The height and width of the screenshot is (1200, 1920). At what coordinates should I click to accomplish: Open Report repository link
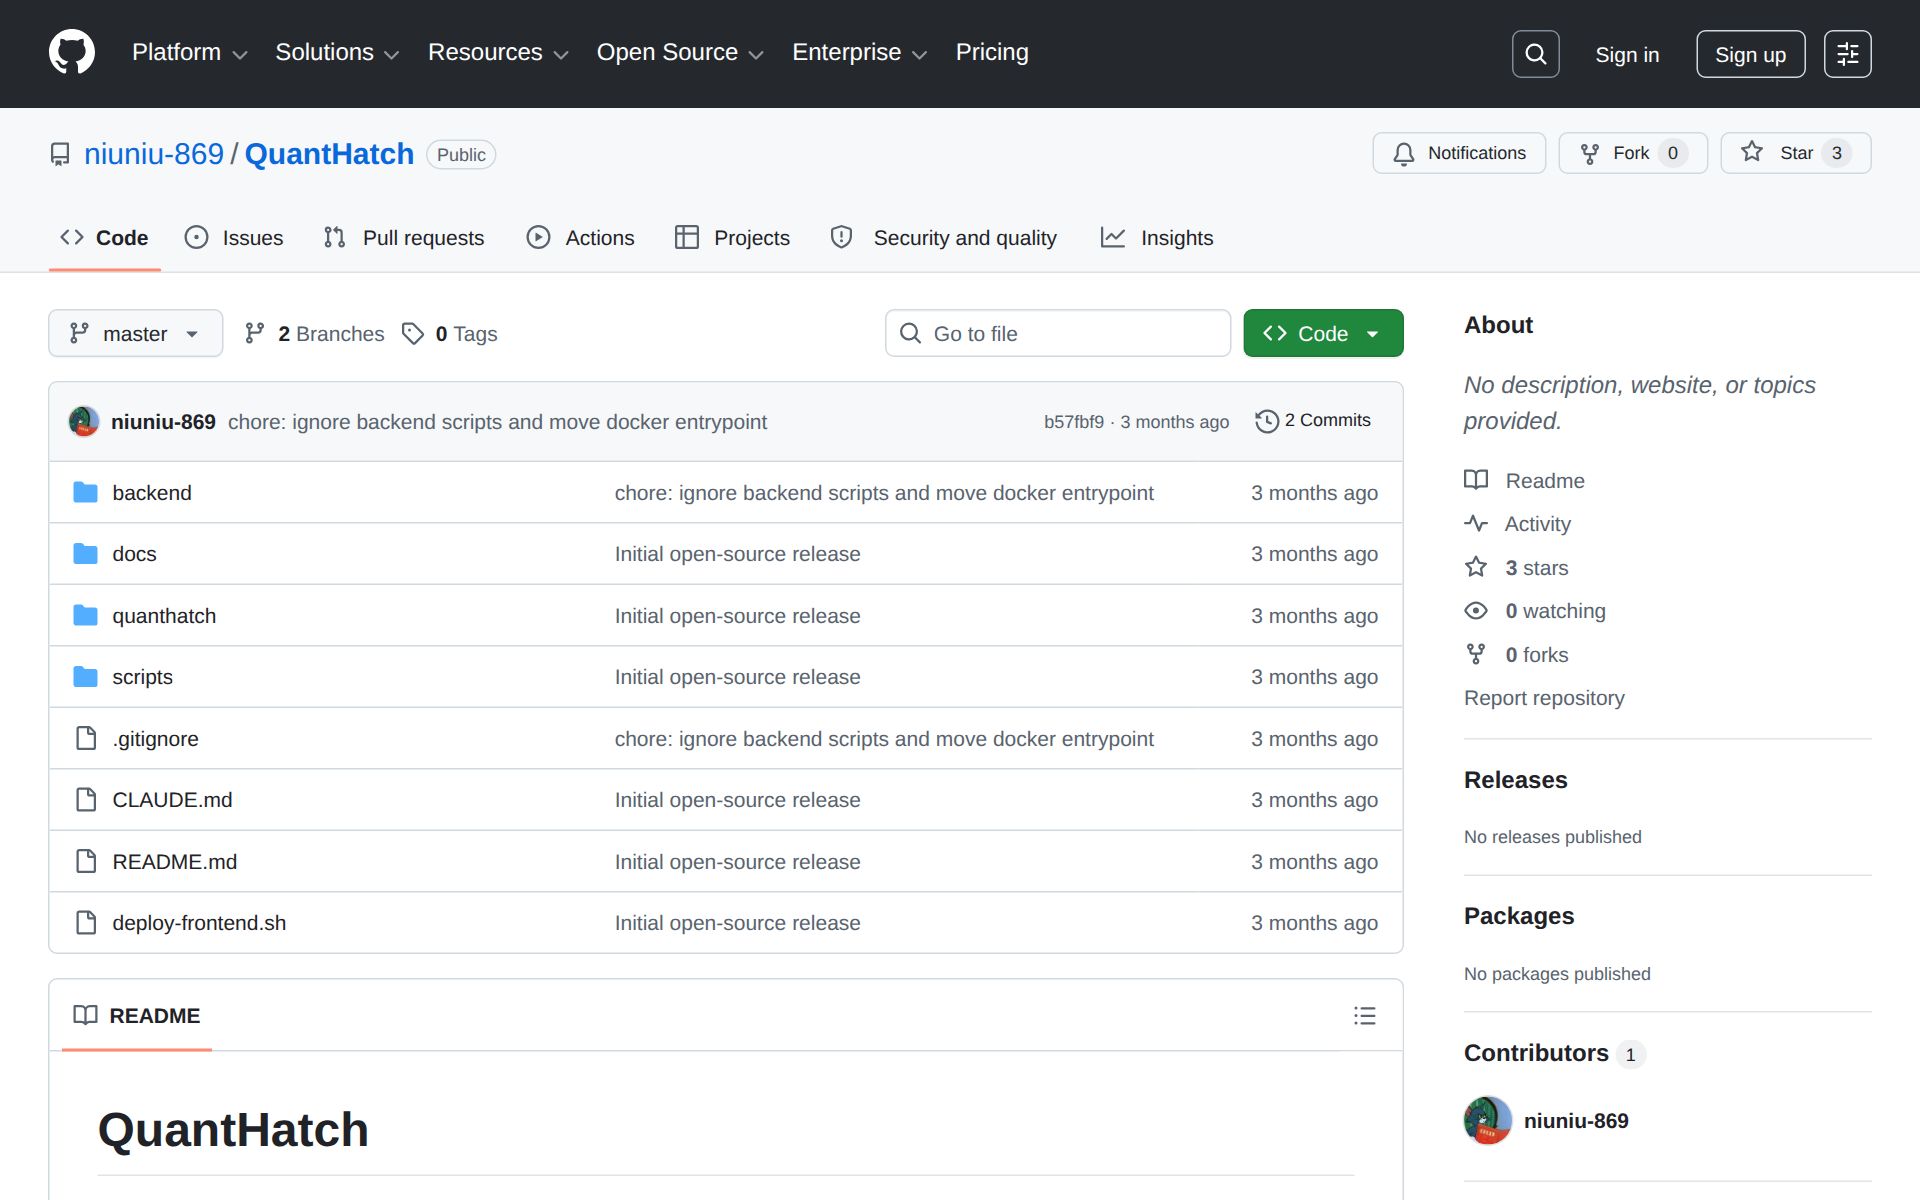coord(1544,698)
